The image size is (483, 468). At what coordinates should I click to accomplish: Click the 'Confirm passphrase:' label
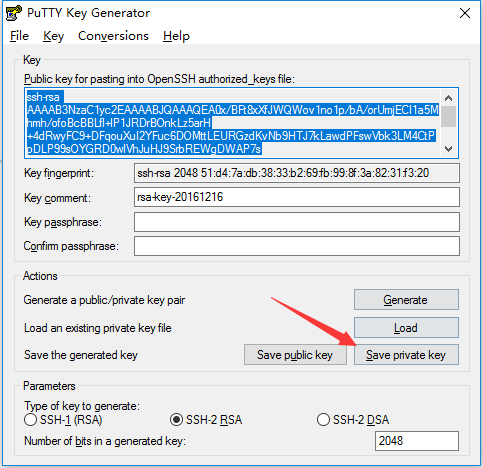[x=71, y=246]
